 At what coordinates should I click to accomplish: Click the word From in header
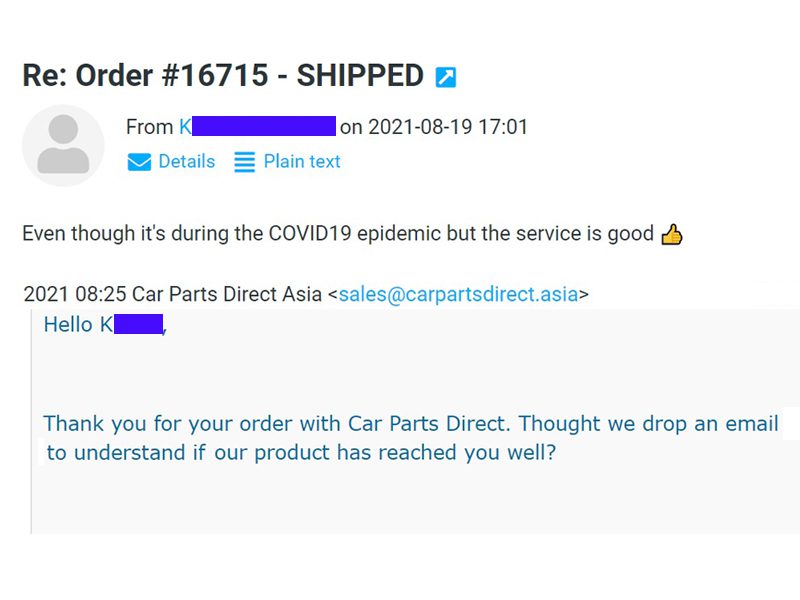tap(149, 127)
